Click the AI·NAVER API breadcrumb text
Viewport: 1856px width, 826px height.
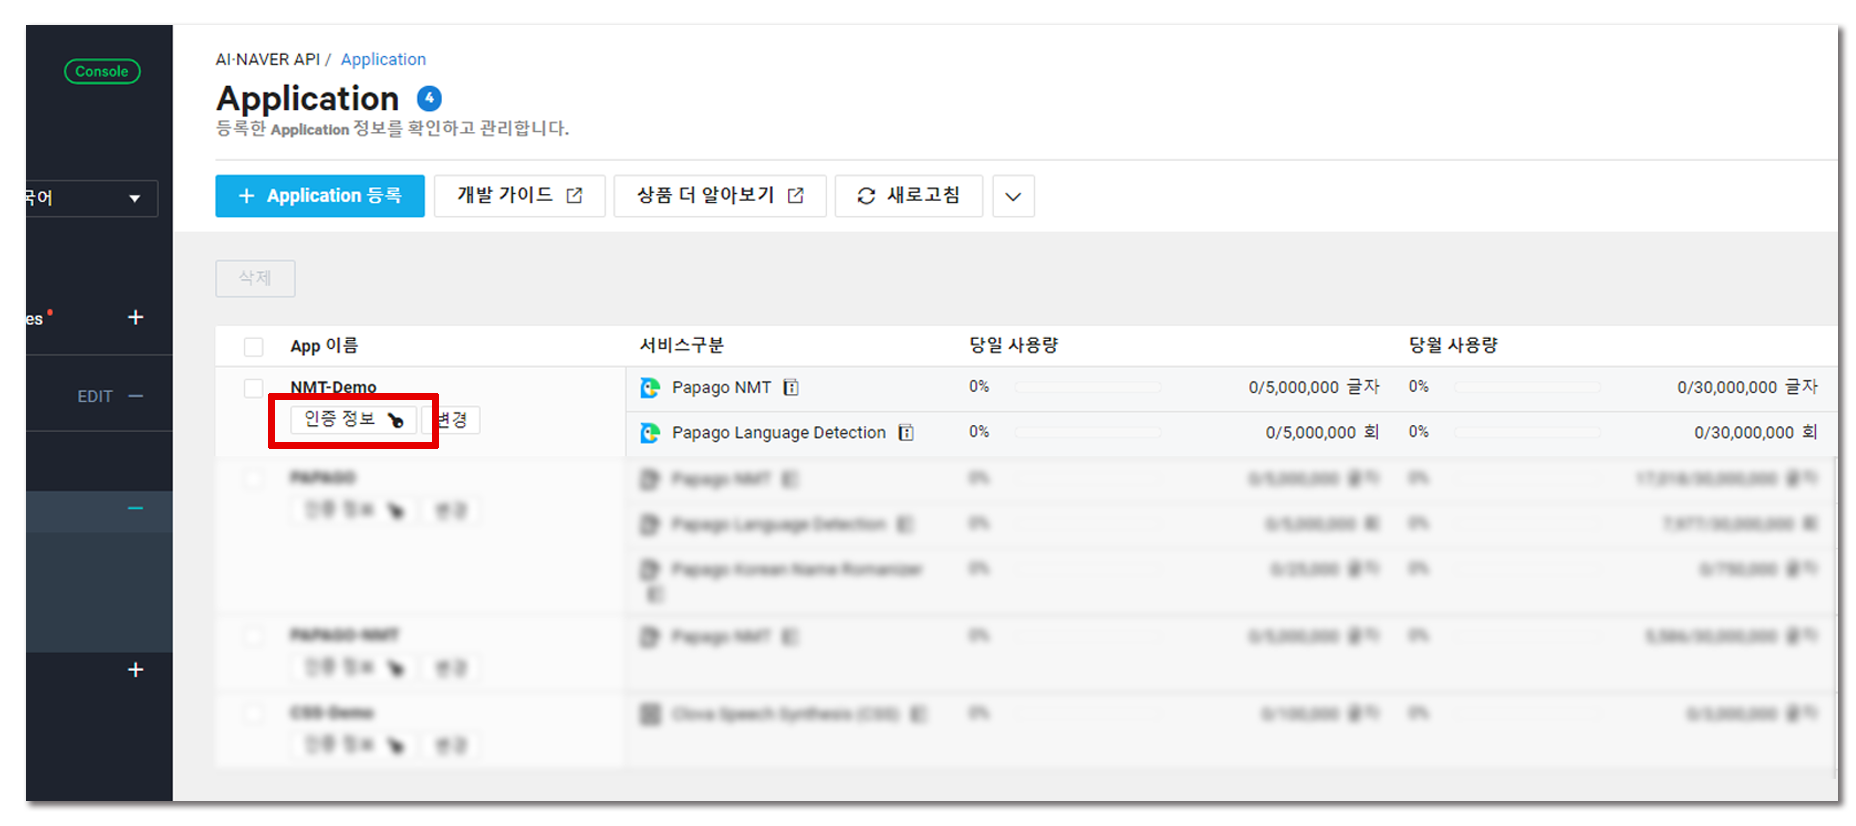click(268, 59)
